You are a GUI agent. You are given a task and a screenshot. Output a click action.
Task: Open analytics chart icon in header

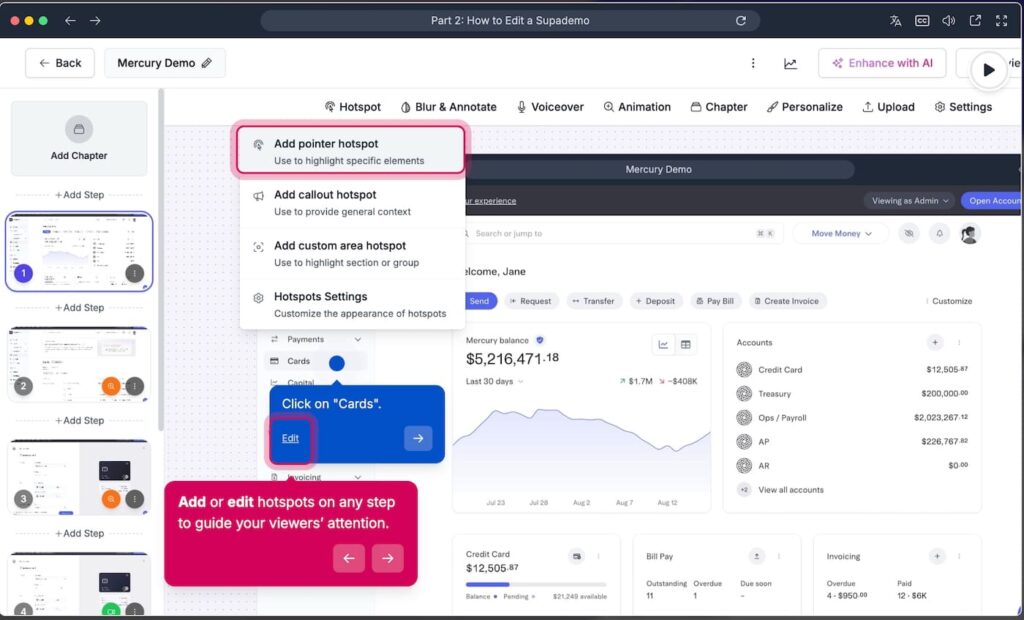tap(790, 63)
